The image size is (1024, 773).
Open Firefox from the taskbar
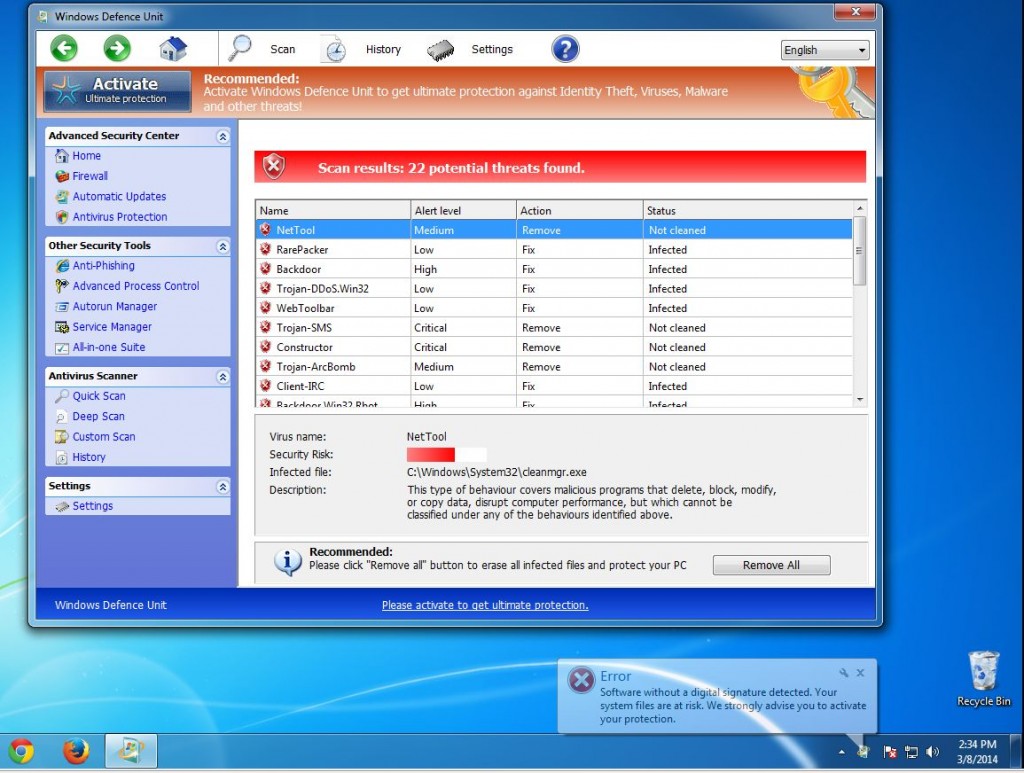[76, 750]
